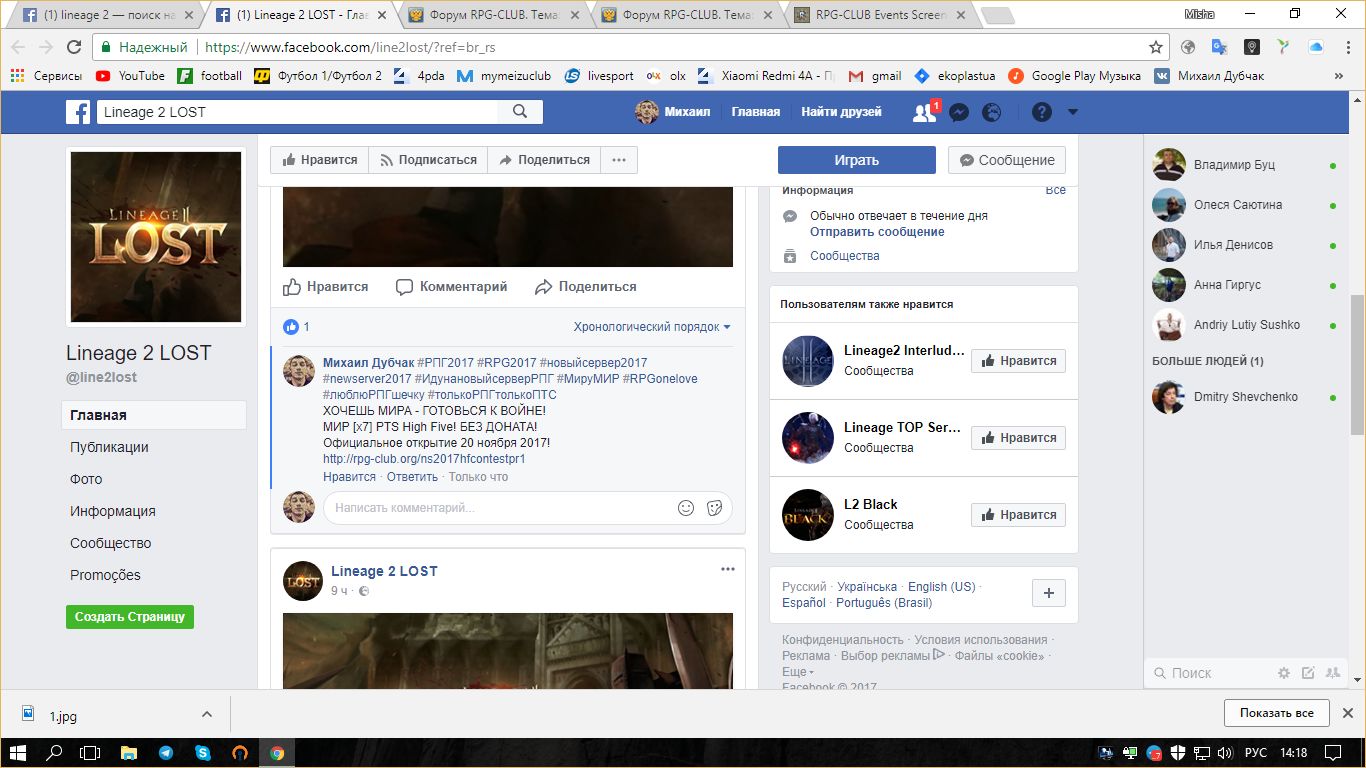The width and height of the screenshot is (1366, 768).
Task: Click the search magnifier button
Action: tap(520, 112)
